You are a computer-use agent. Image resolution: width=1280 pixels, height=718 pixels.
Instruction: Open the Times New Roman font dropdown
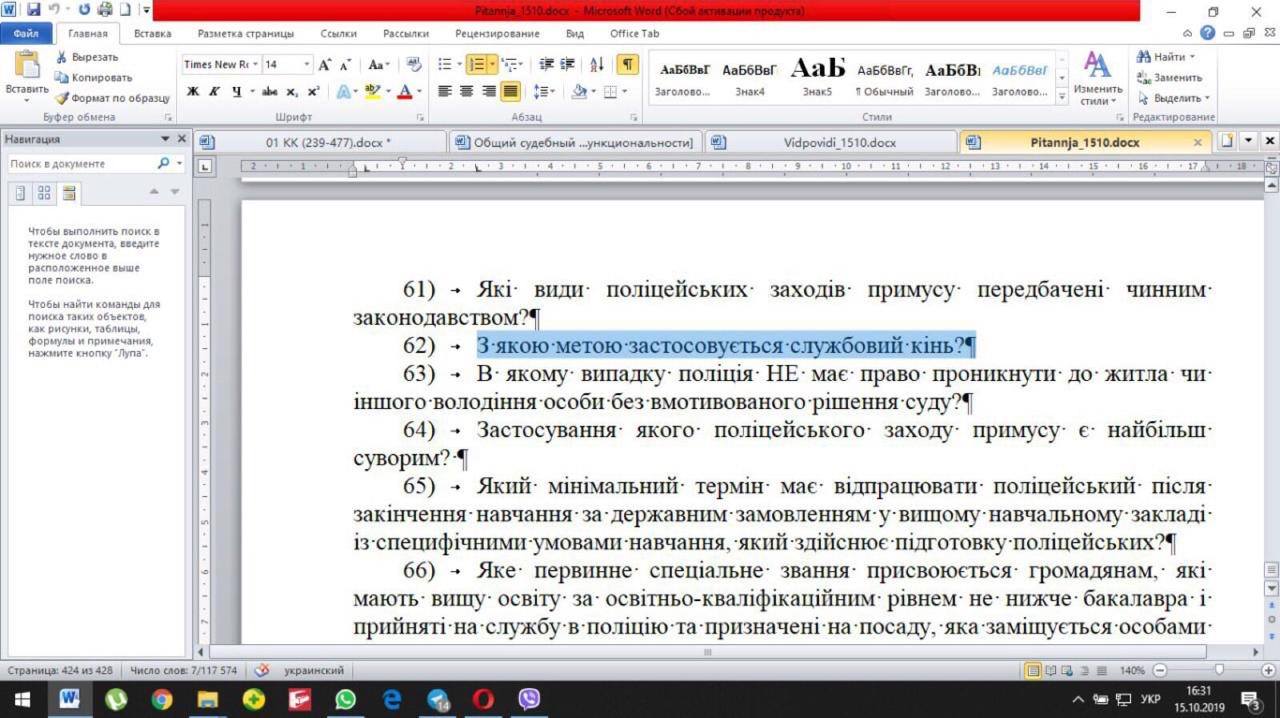click(x=256, y=65)
